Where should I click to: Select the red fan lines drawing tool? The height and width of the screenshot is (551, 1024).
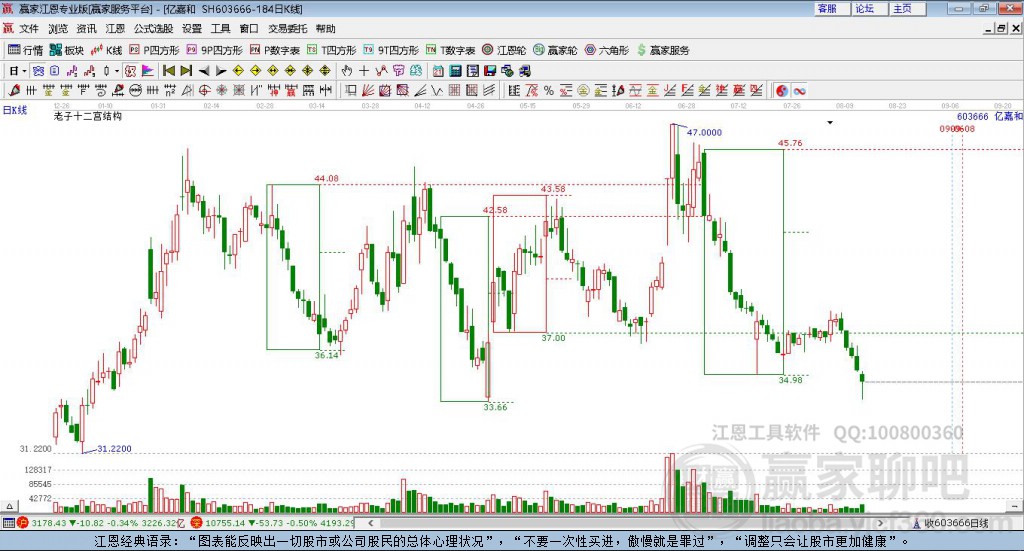point(368,91)
